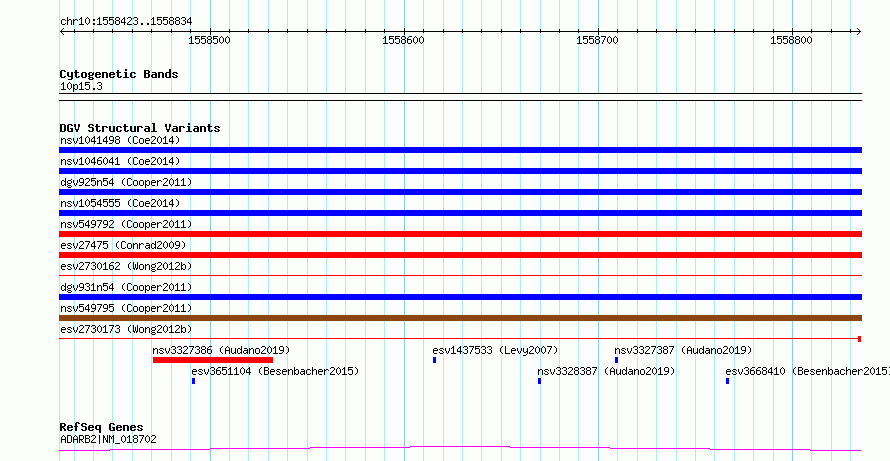Click the 1558500 ruler position
The height and width of the screenshot is (461, 890).
click(x=209, y=40)
